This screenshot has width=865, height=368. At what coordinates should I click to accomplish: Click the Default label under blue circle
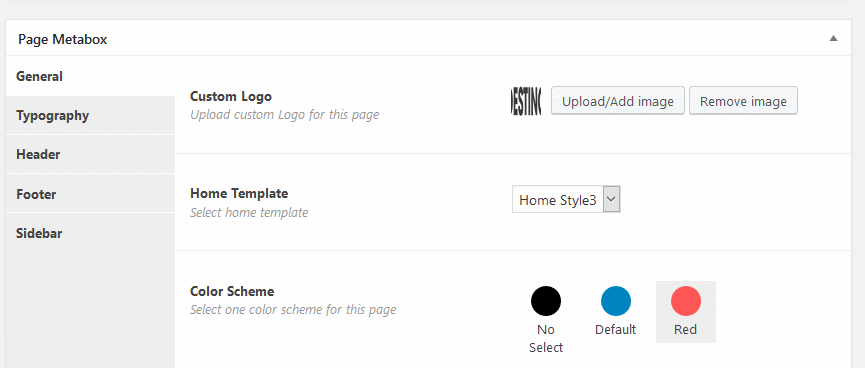tap(616, 329)
